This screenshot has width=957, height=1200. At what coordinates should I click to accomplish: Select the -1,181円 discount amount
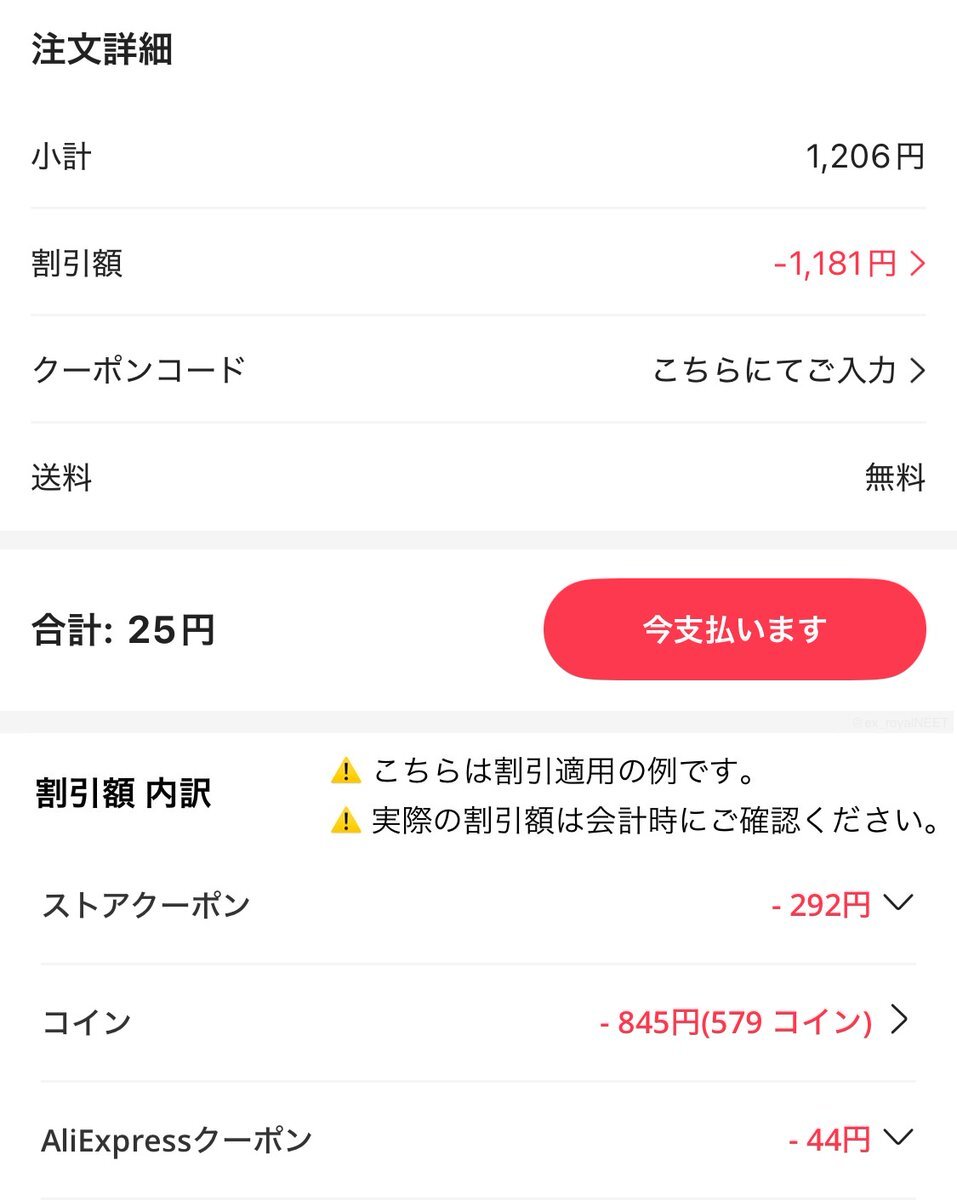pyautogui.click(x=835, y=264)
